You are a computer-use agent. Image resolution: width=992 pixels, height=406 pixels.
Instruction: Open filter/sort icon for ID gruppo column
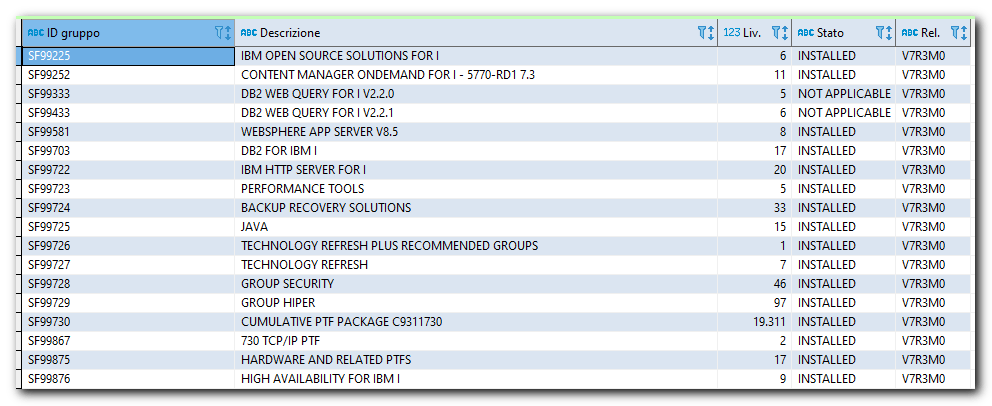point(223,33)
